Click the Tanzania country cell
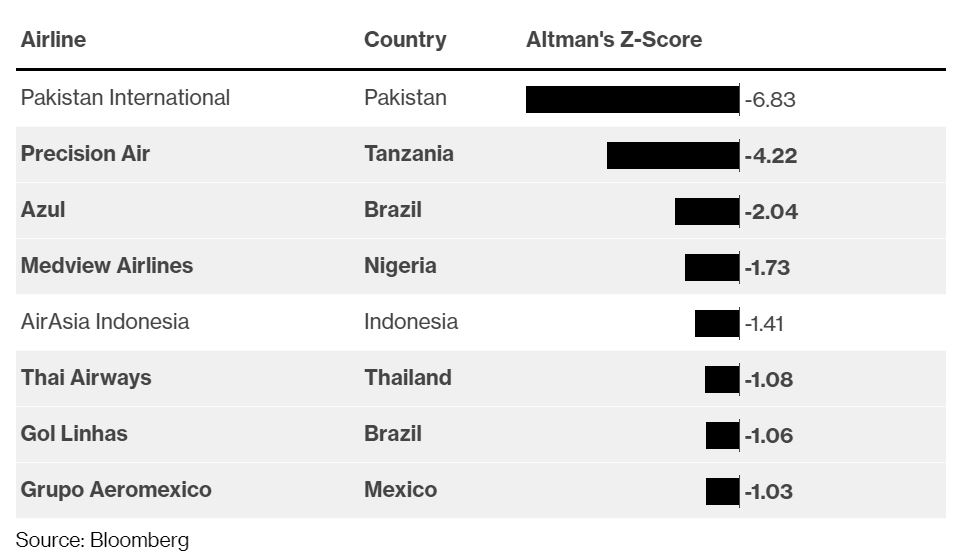The width and height of the screenshot is (955, 552). (409, 154)
